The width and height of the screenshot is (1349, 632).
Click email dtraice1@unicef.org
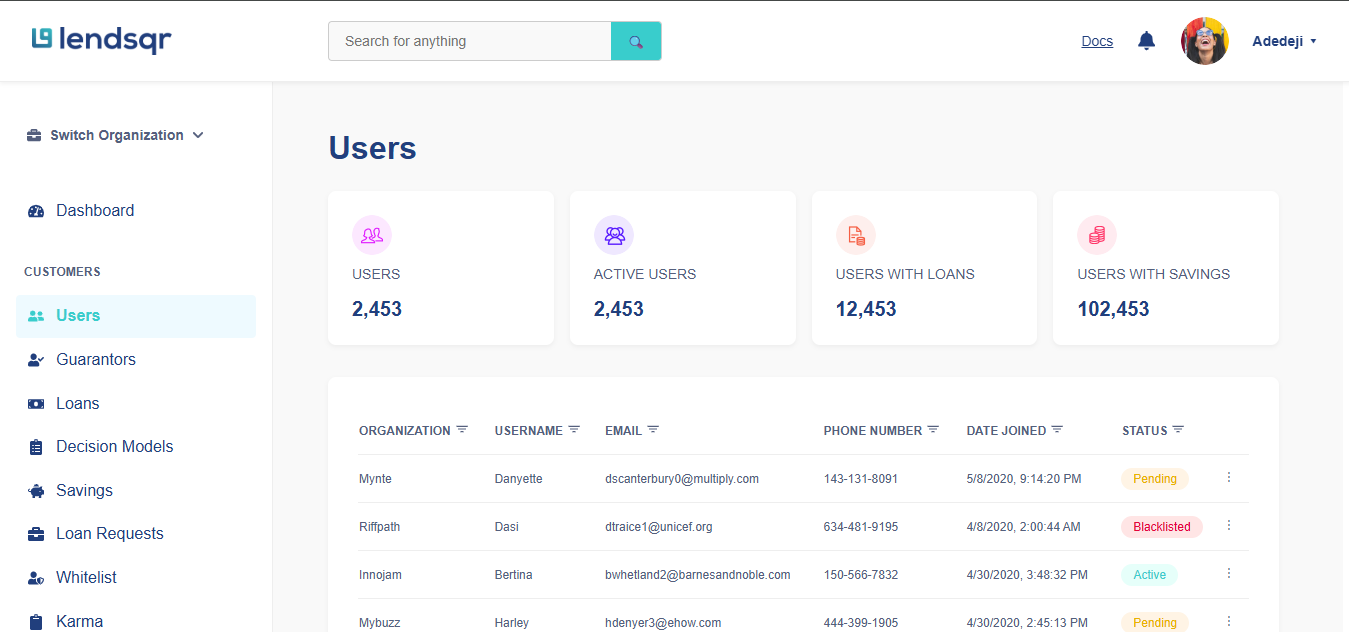coord(659,527)
